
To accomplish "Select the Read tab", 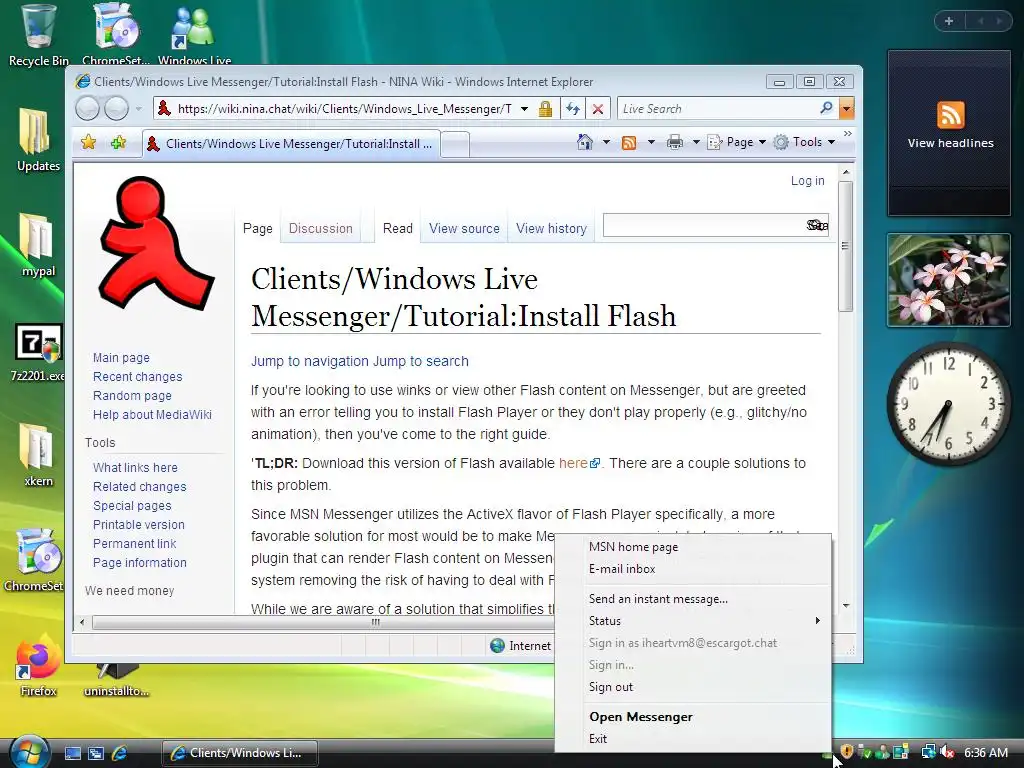I will 398,229.
